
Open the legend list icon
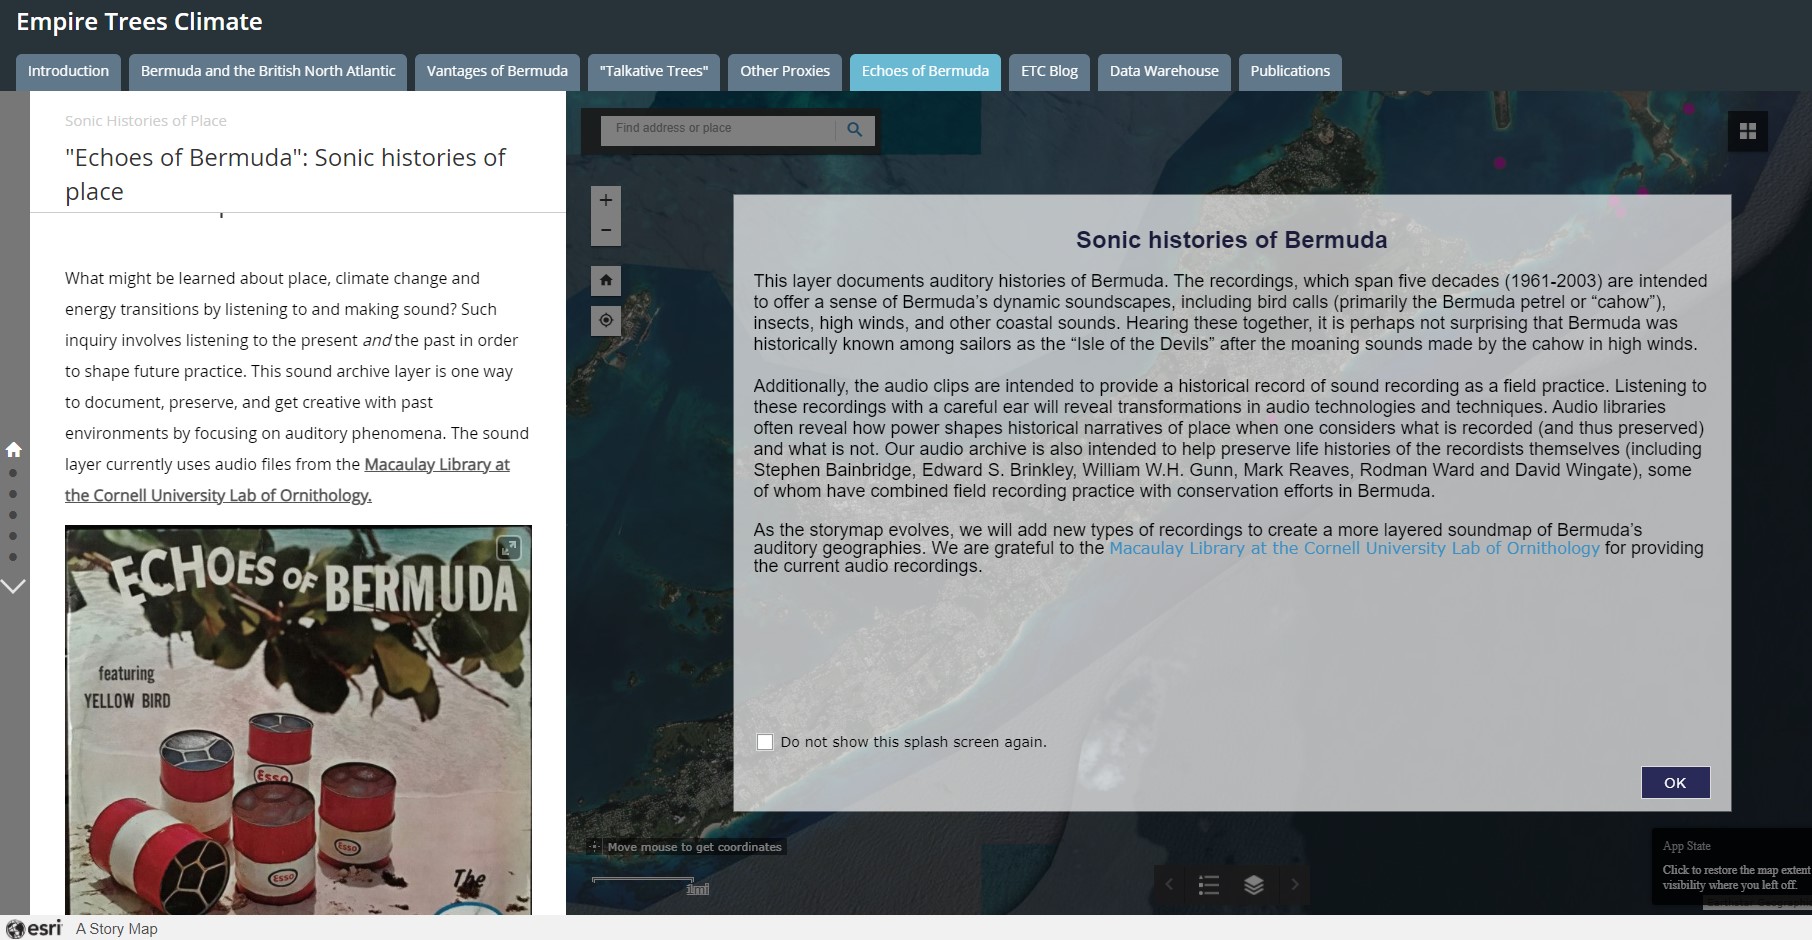(x=1208, y=885)
